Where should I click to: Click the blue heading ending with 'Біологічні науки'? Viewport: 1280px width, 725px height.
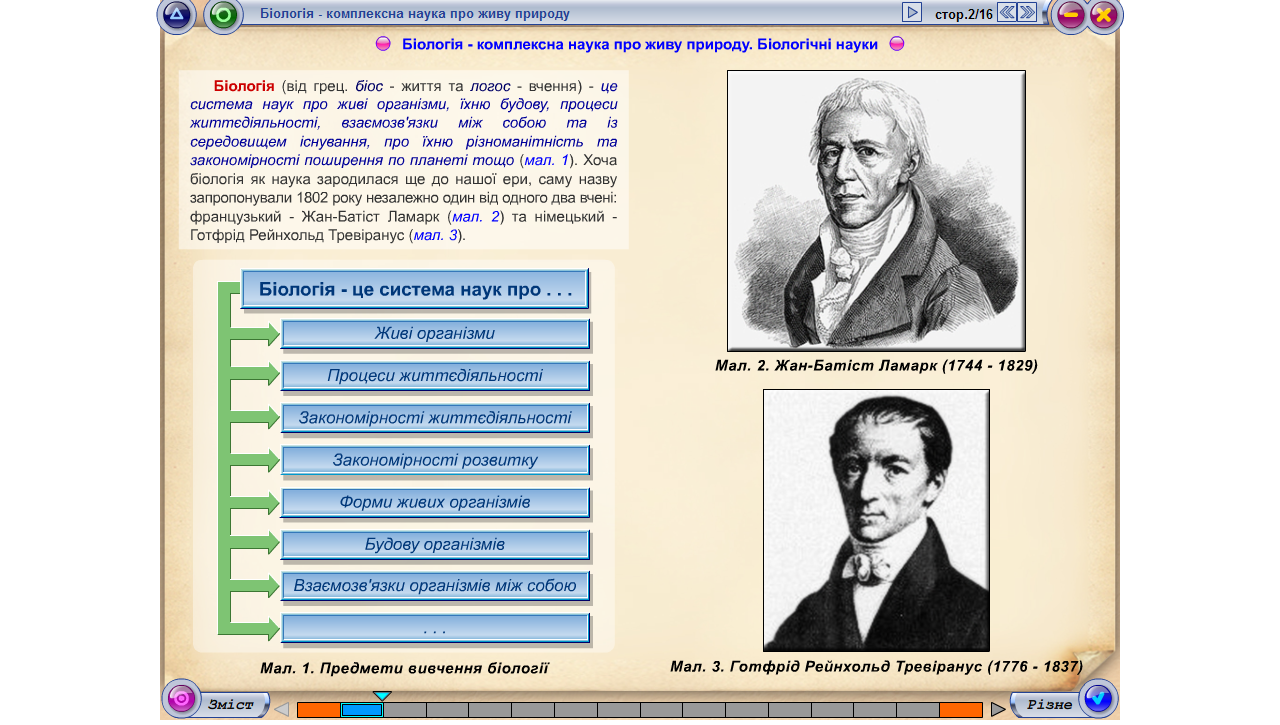pyautogui.click(x=640, y=44)
